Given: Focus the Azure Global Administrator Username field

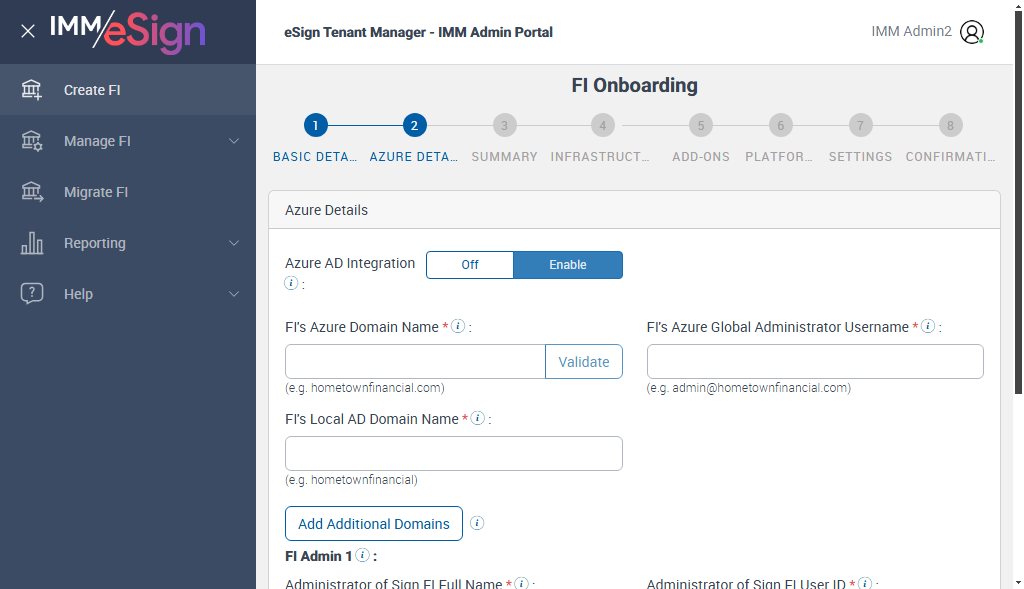Looking at the screenshot, I should point(815,361).
